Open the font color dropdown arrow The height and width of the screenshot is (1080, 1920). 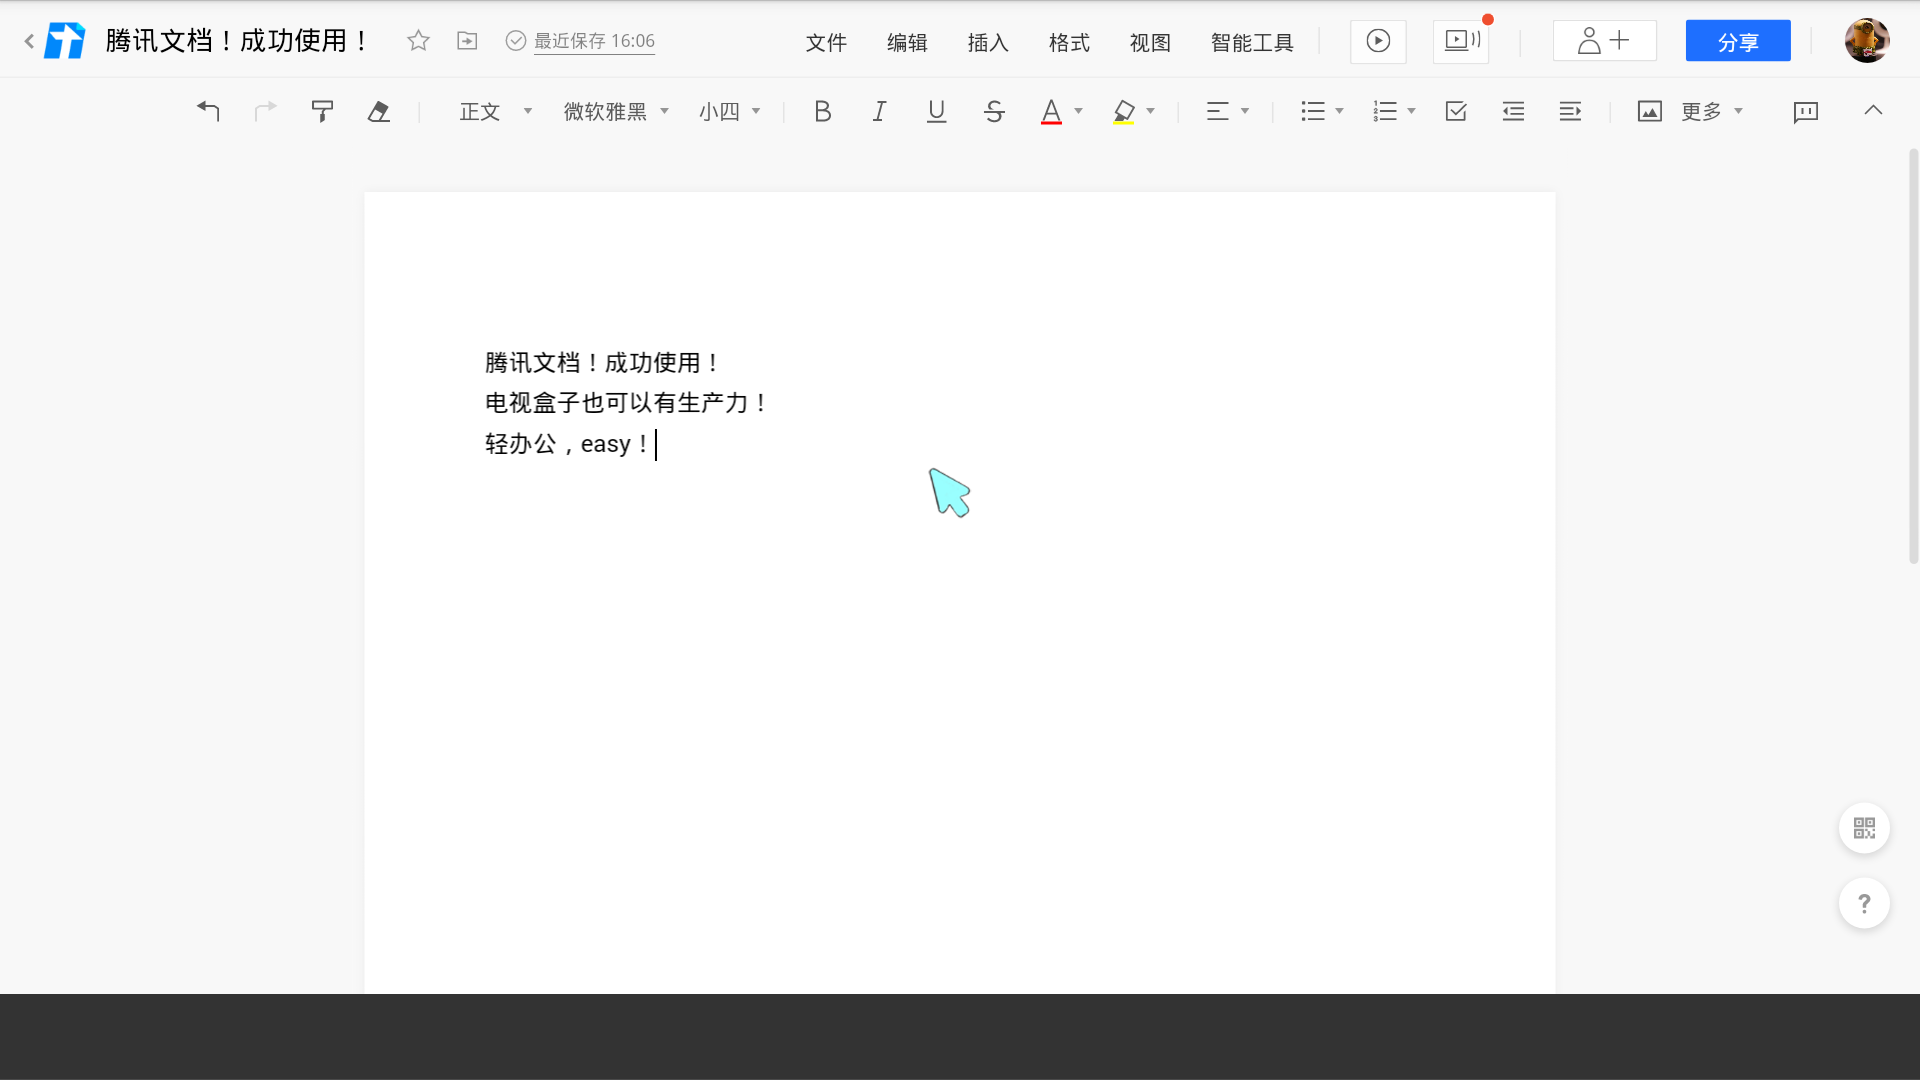(x=1079, y=111)
